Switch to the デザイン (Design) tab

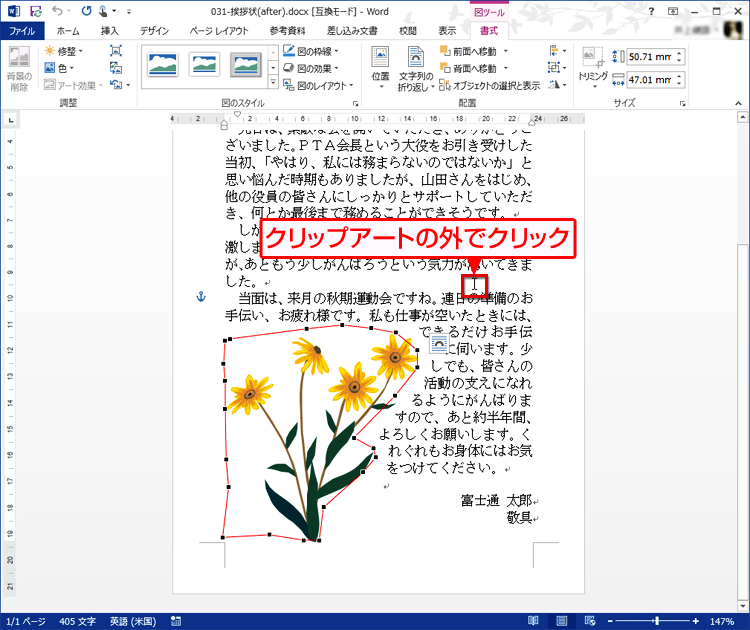point(154,31)
